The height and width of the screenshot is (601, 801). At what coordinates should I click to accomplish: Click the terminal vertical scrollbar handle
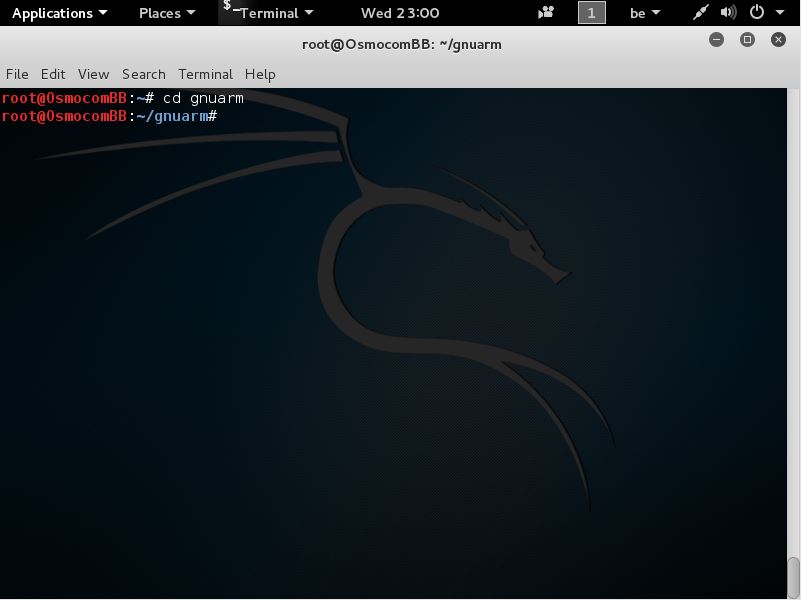pyautogui.click(x=793, y=577)
